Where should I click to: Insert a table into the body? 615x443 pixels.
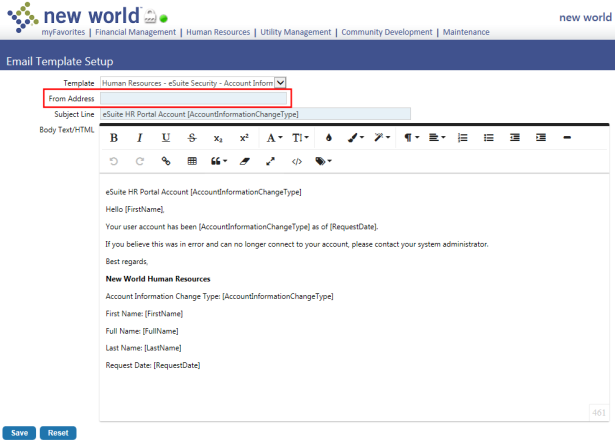pos(192,160)
